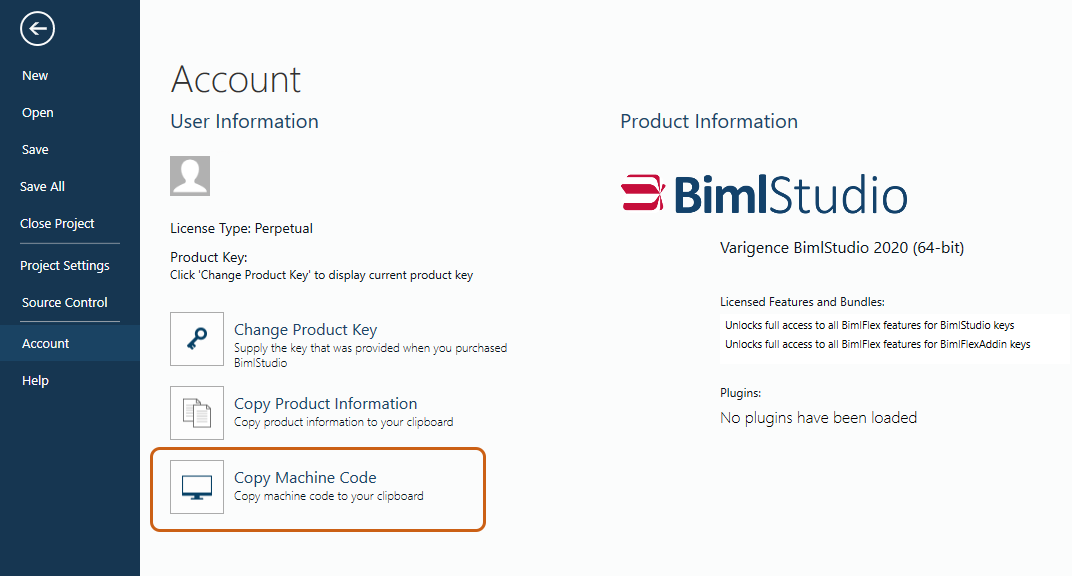The width and height of the screenshot is (1072, 576).
Task: Click the back arrow circle icon
Action: coord(37,29)
